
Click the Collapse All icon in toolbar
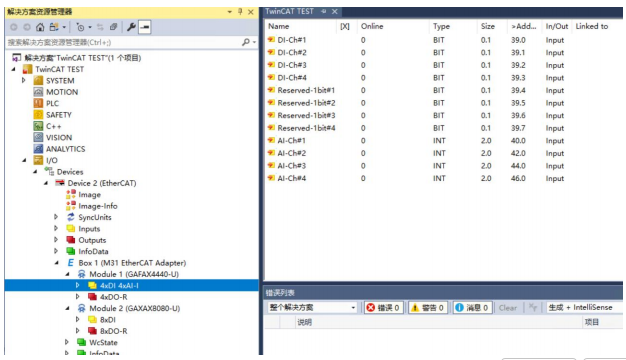pyautogui.click(x=113, y=27)
